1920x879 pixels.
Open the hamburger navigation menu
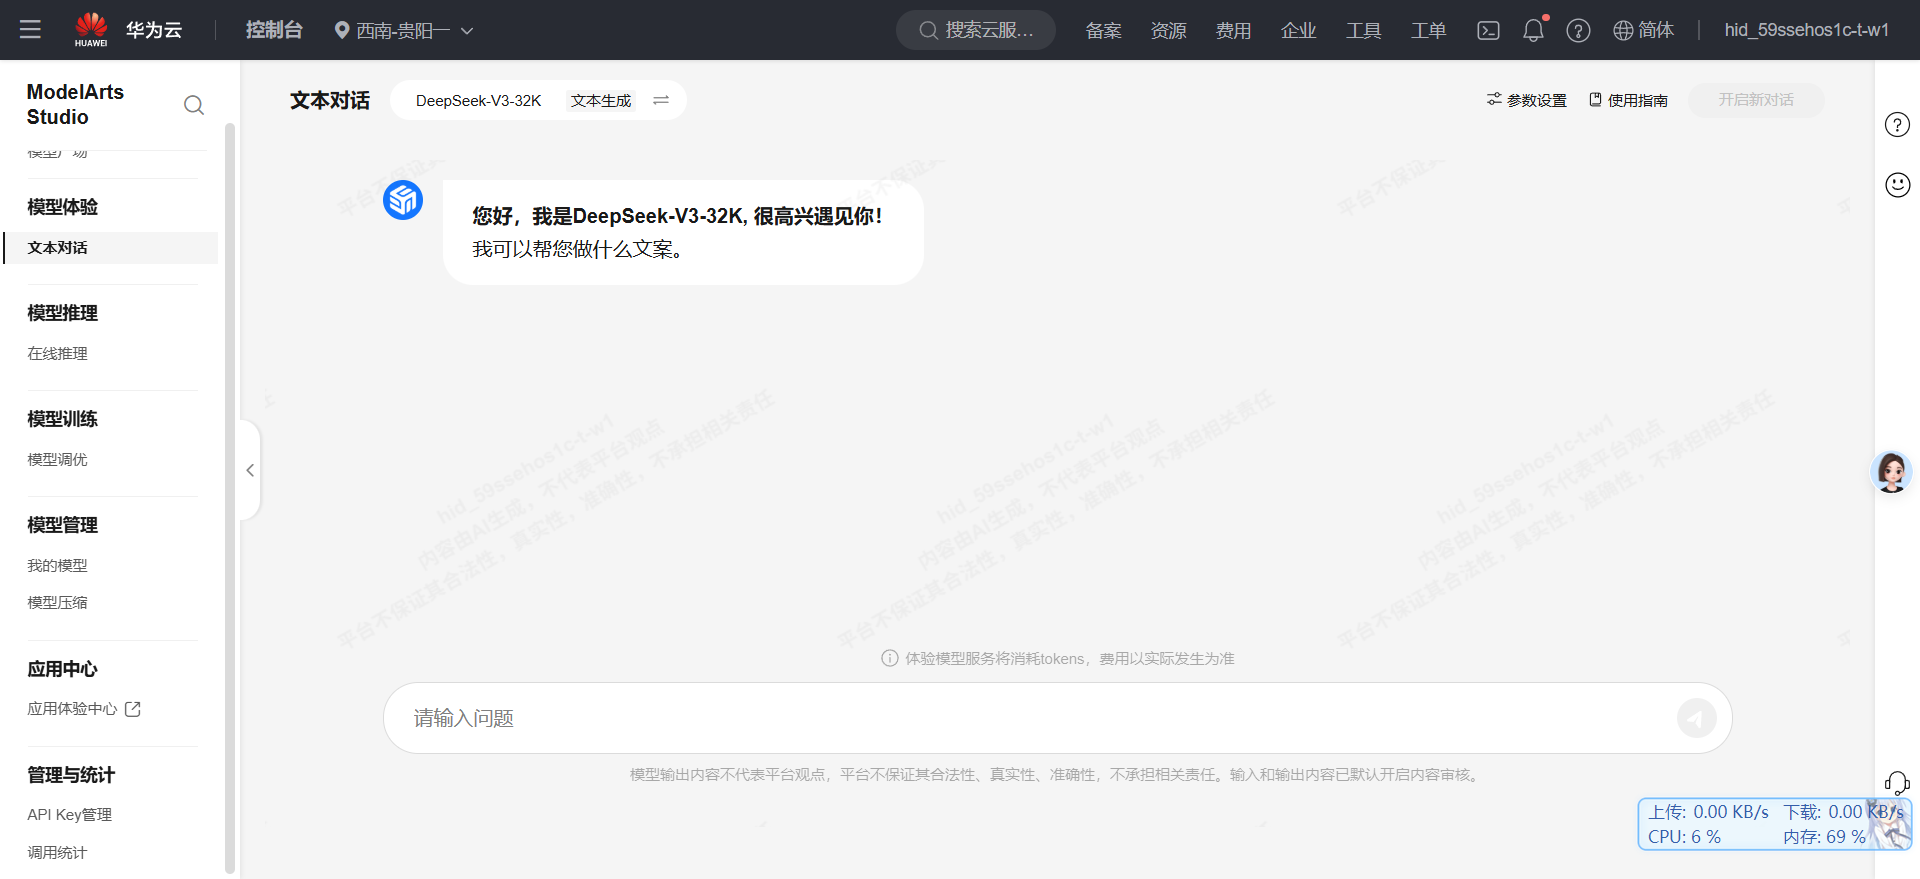click(30, 30)
